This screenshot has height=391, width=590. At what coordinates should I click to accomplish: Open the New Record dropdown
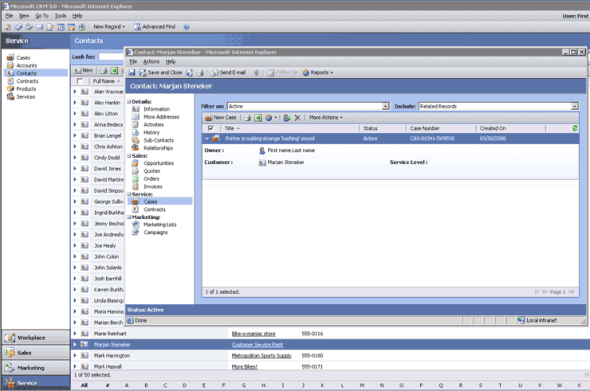click(x=109, y=27)
